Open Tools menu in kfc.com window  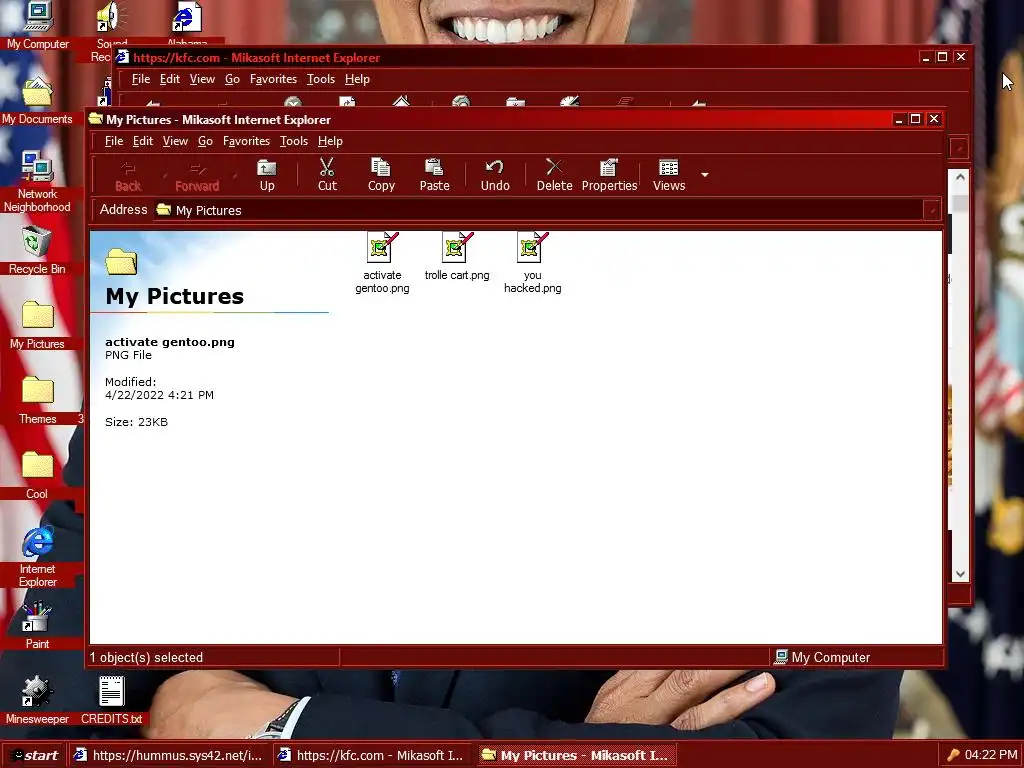tap(321, 79)
